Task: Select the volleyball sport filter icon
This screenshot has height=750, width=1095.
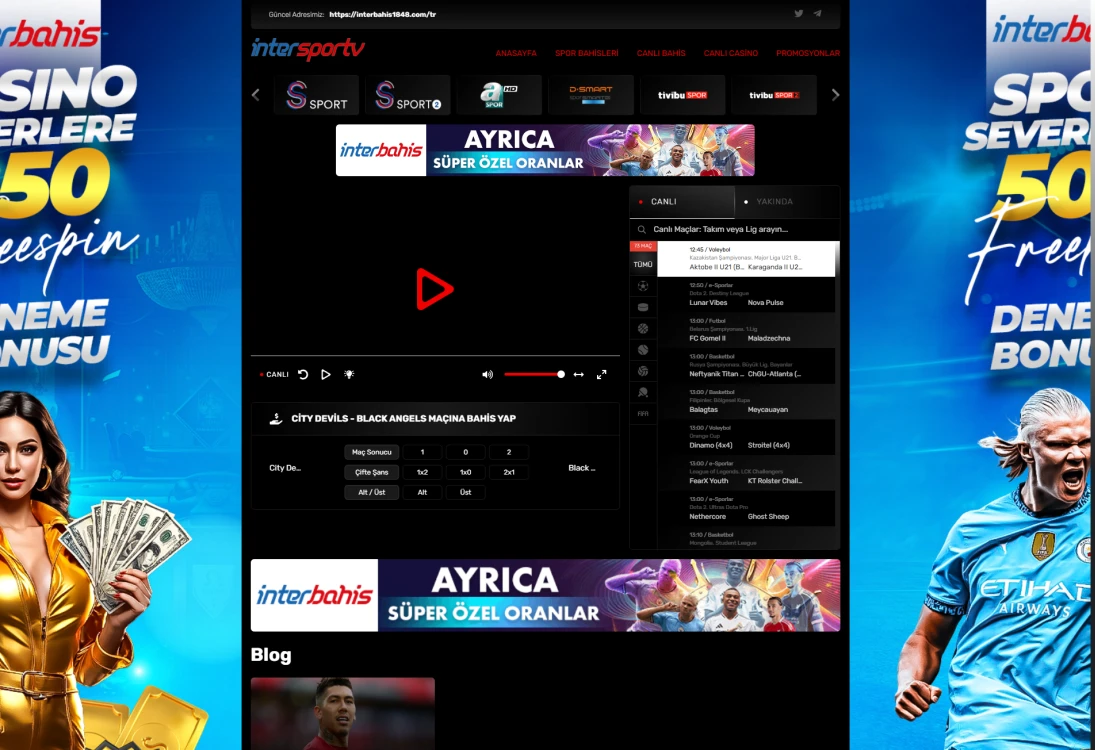Action: pos(643,371)
